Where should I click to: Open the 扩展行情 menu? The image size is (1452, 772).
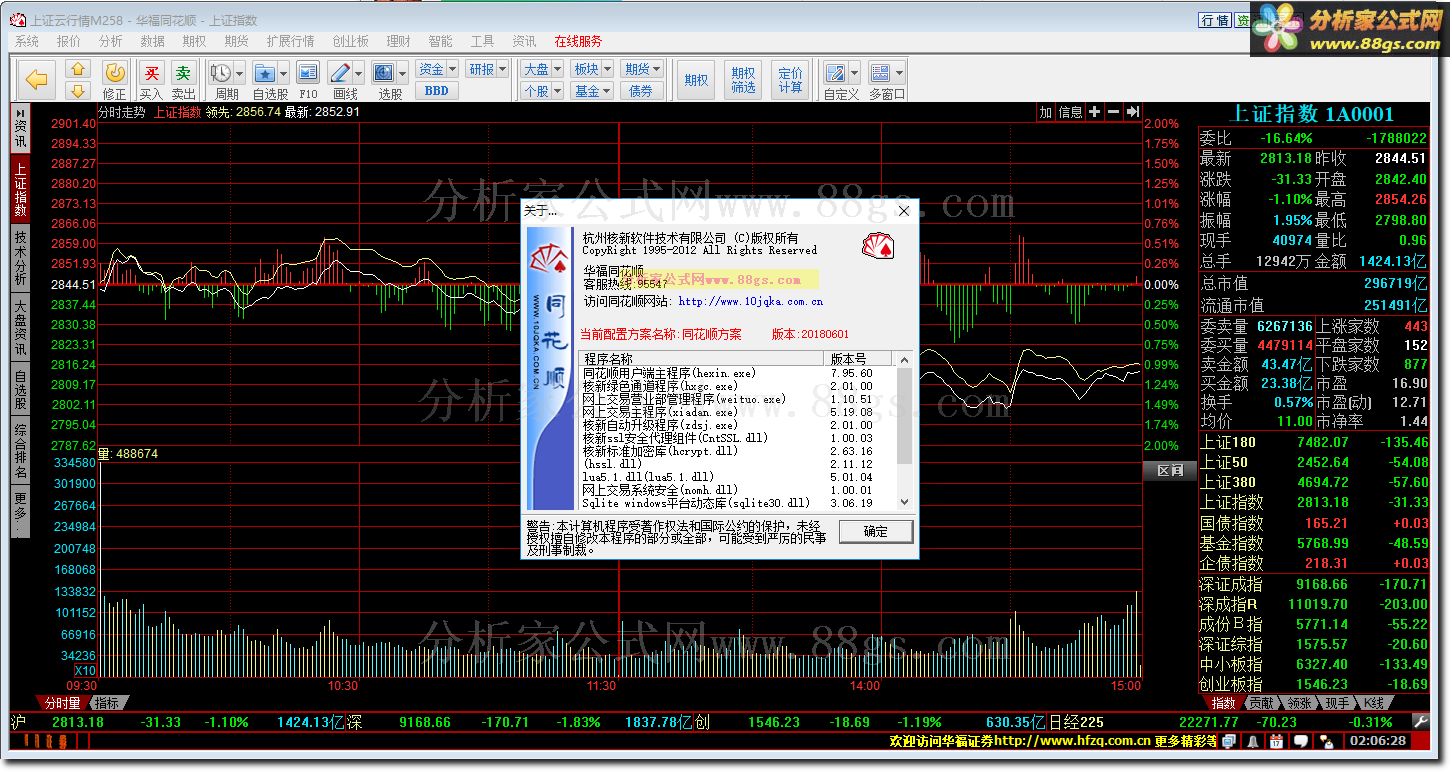coord(290,41)
